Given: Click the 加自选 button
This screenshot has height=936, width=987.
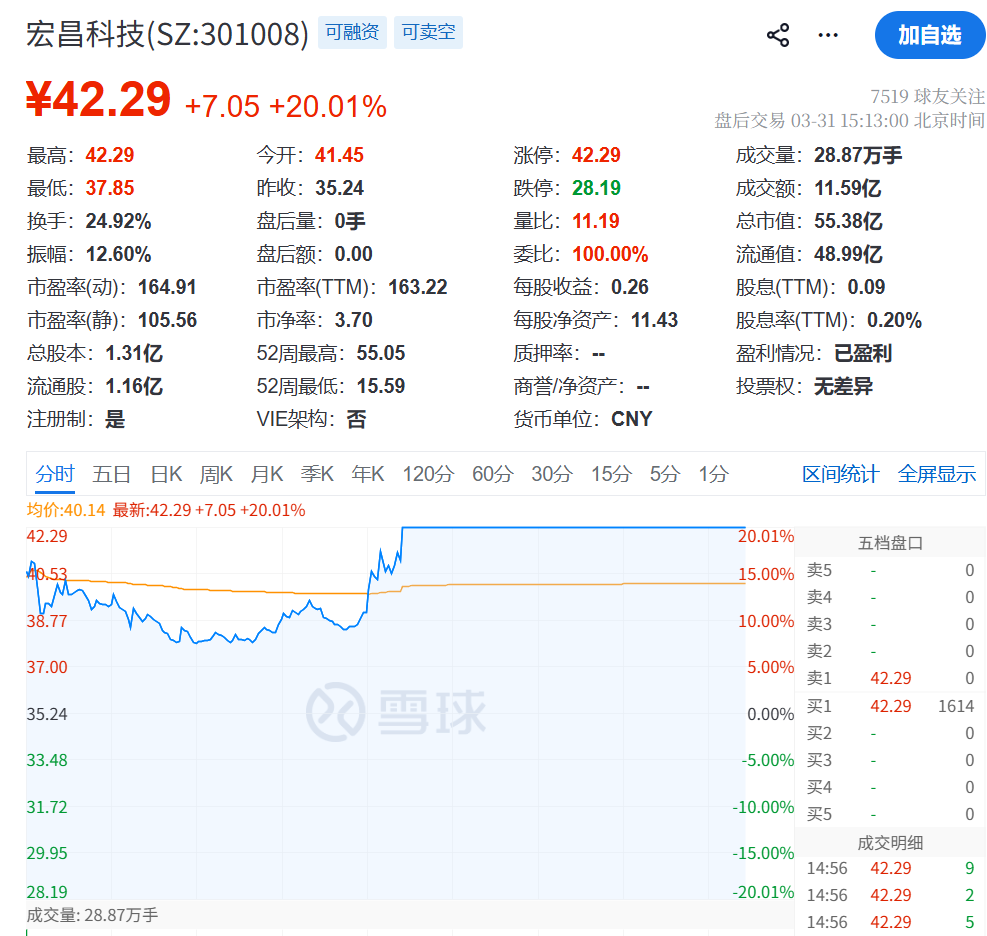Looking at the screenshot, I should 929,34.
